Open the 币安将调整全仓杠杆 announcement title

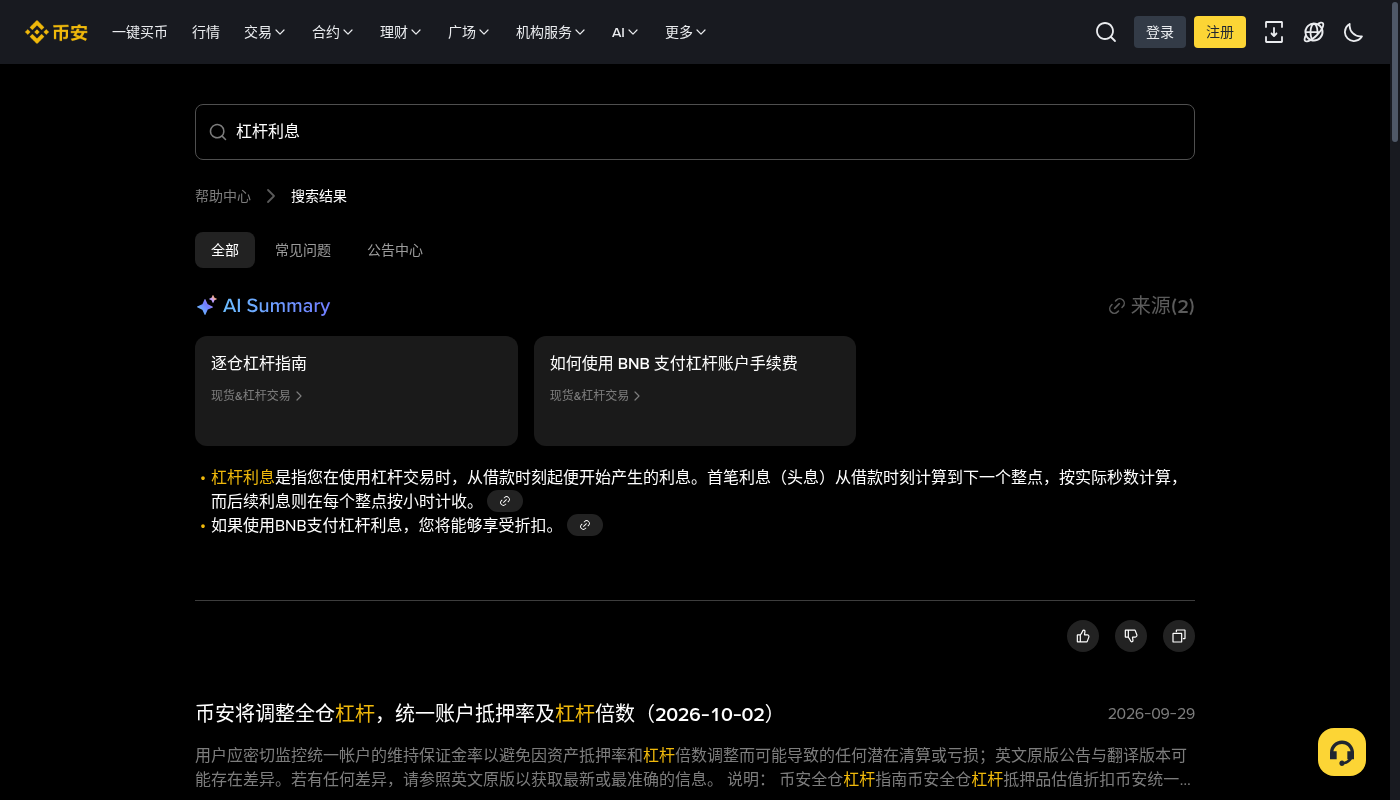click(486, 714)
